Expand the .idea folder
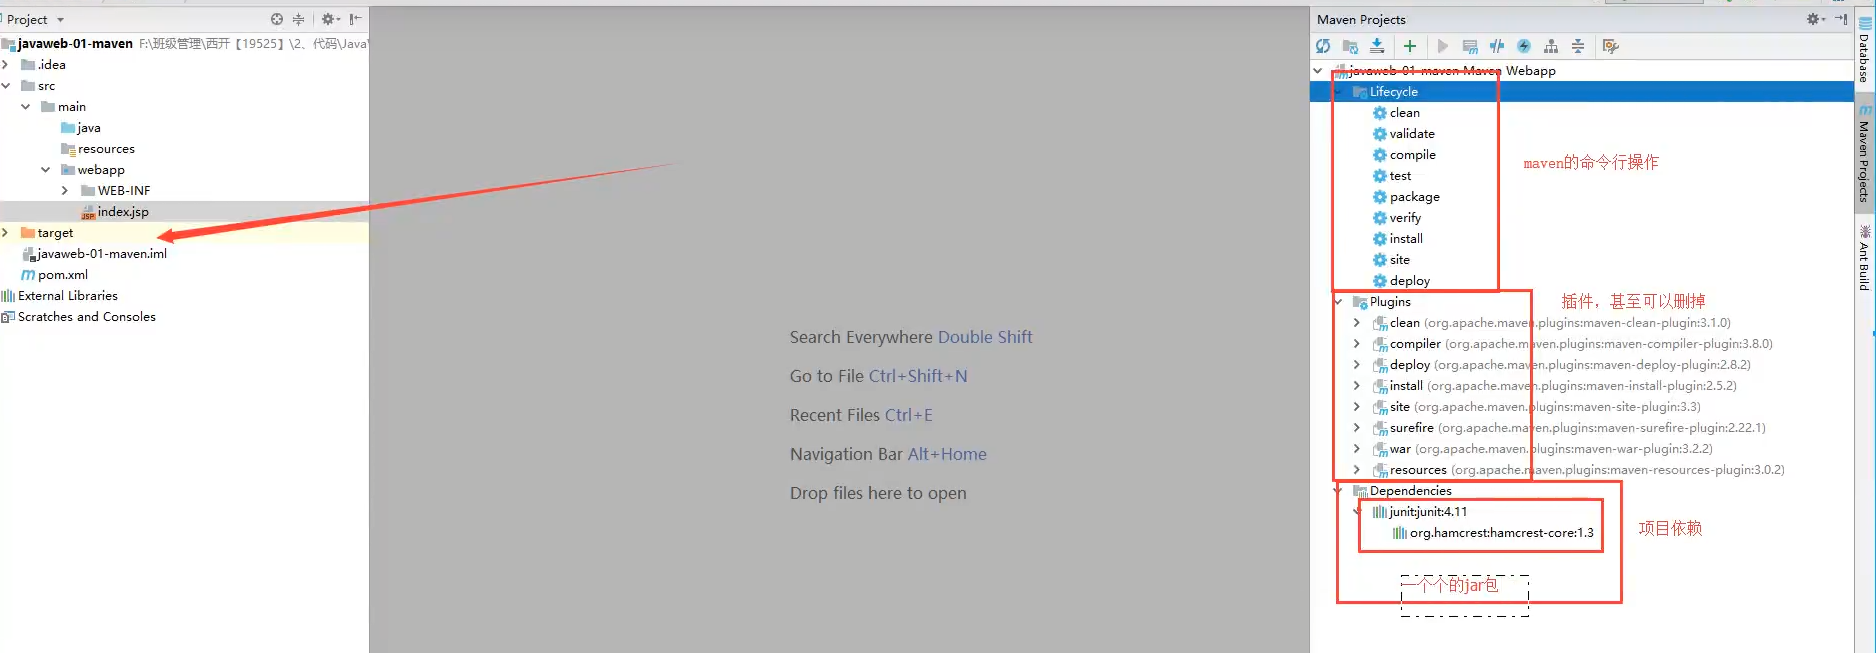Image resolution: width=1876 pixels, height=653 pixels. click(x=6, y=65)
